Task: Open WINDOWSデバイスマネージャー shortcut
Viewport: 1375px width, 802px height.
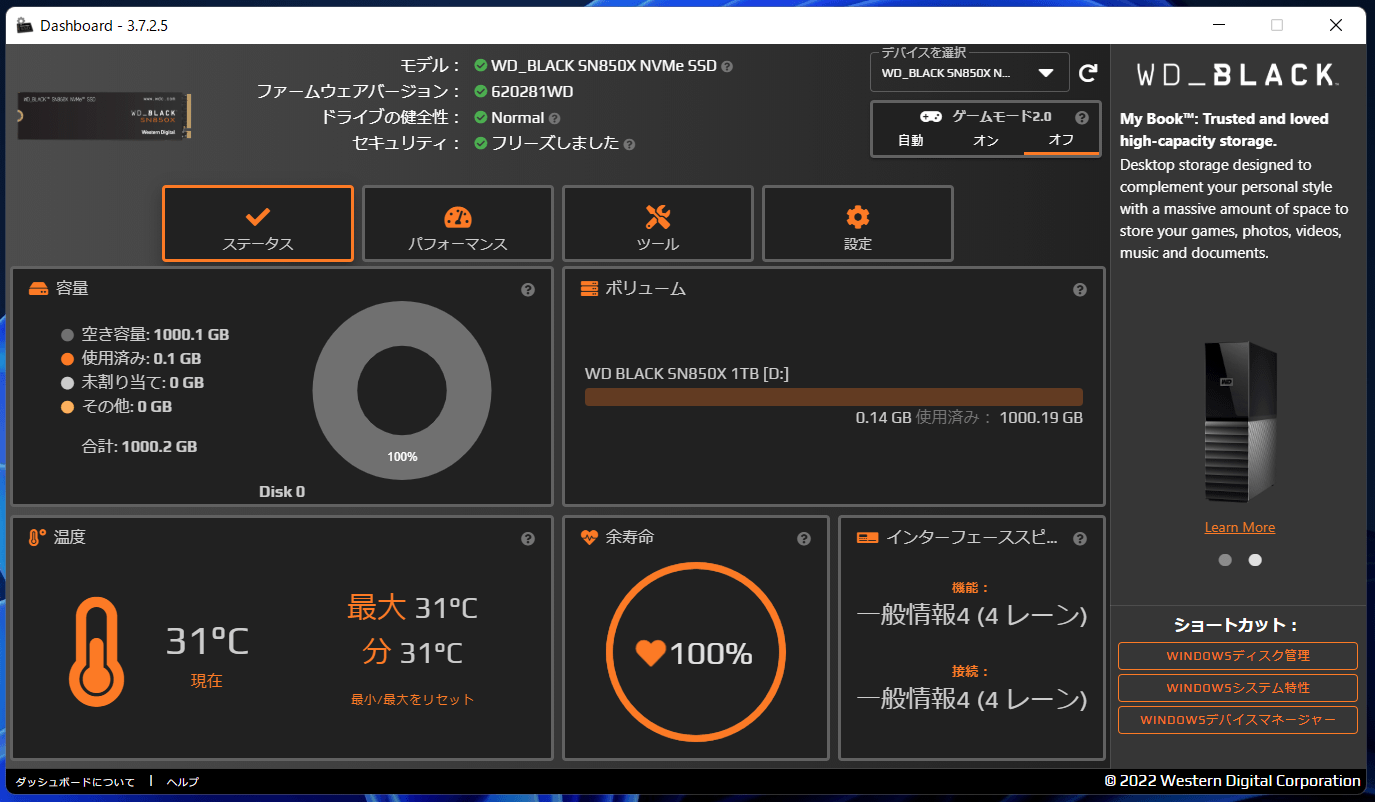Action: pyautogui.click(x=1238, y=720)
